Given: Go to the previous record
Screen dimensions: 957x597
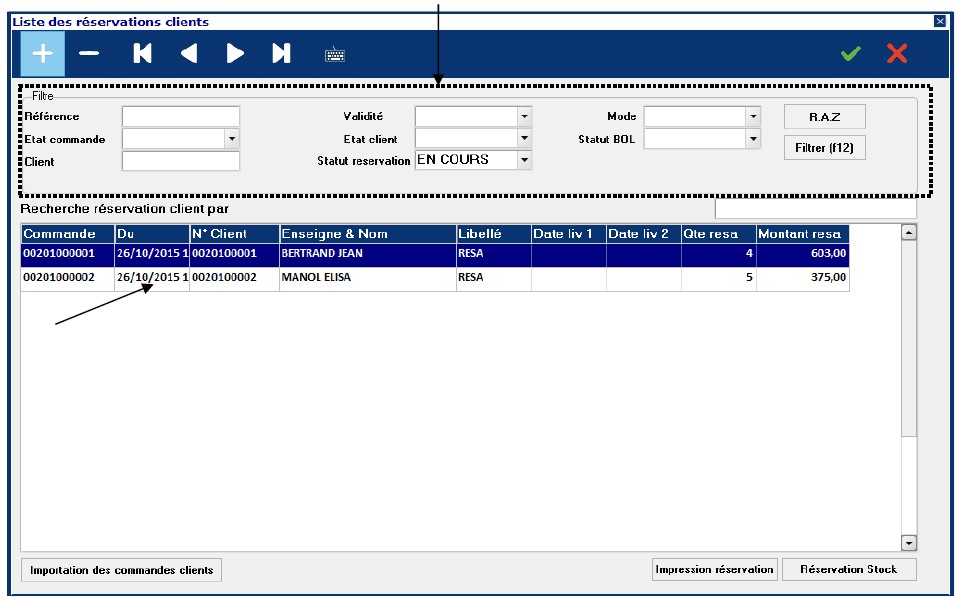Looking at the screenshot, I should coord(188,54).
